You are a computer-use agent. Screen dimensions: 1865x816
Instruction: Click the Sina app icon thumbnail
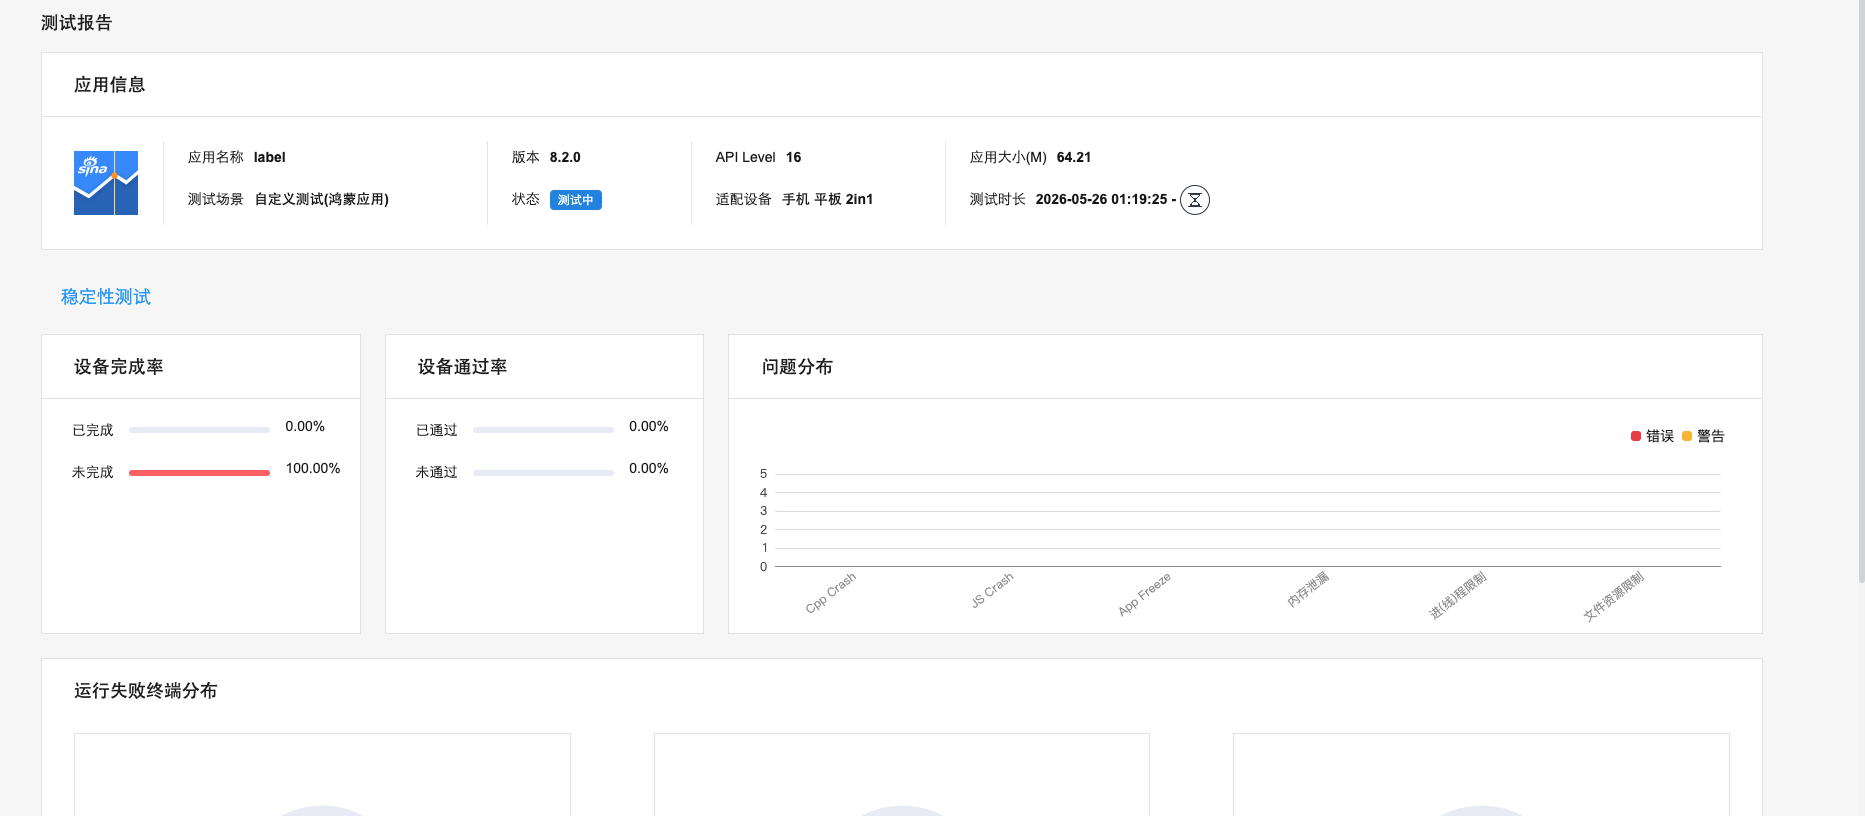tap(106, 183)
